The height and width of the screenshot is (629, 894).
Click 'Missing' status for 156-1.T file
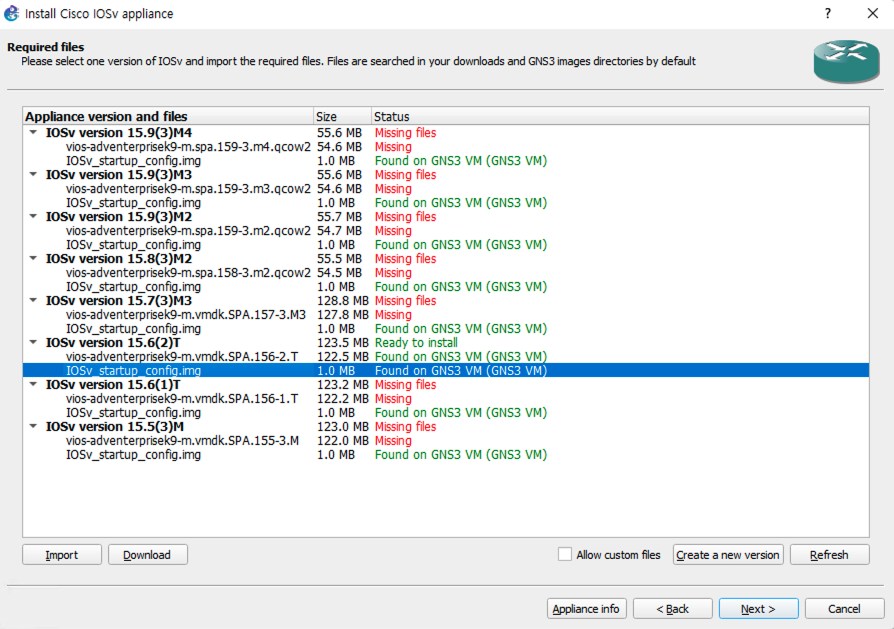coord(393,399)
